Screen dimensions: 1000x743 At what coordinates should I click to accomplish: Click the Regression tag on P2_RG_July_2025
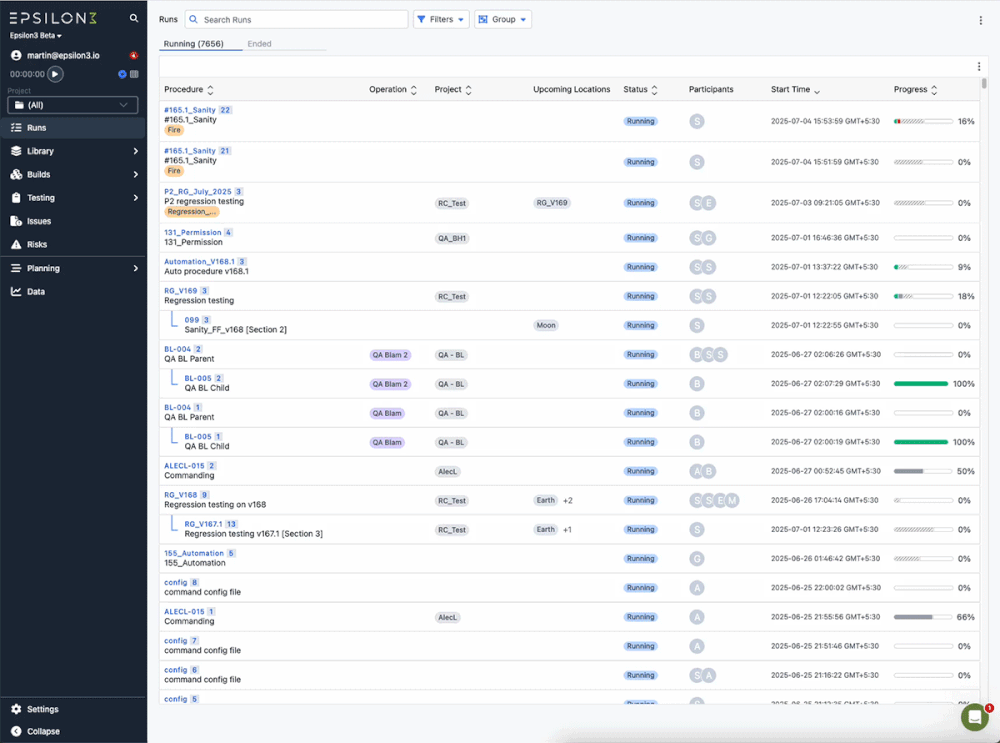(x=191, y=212)
